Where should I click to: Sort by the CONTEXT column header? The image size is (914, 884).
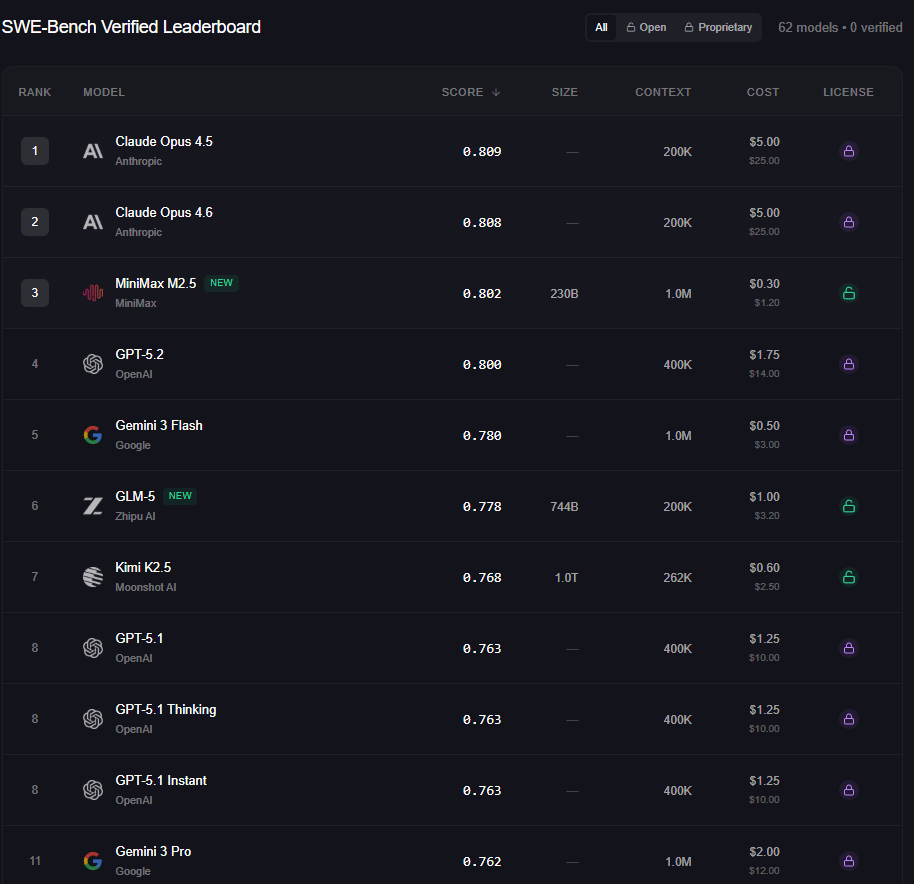(x=662, y=92)
